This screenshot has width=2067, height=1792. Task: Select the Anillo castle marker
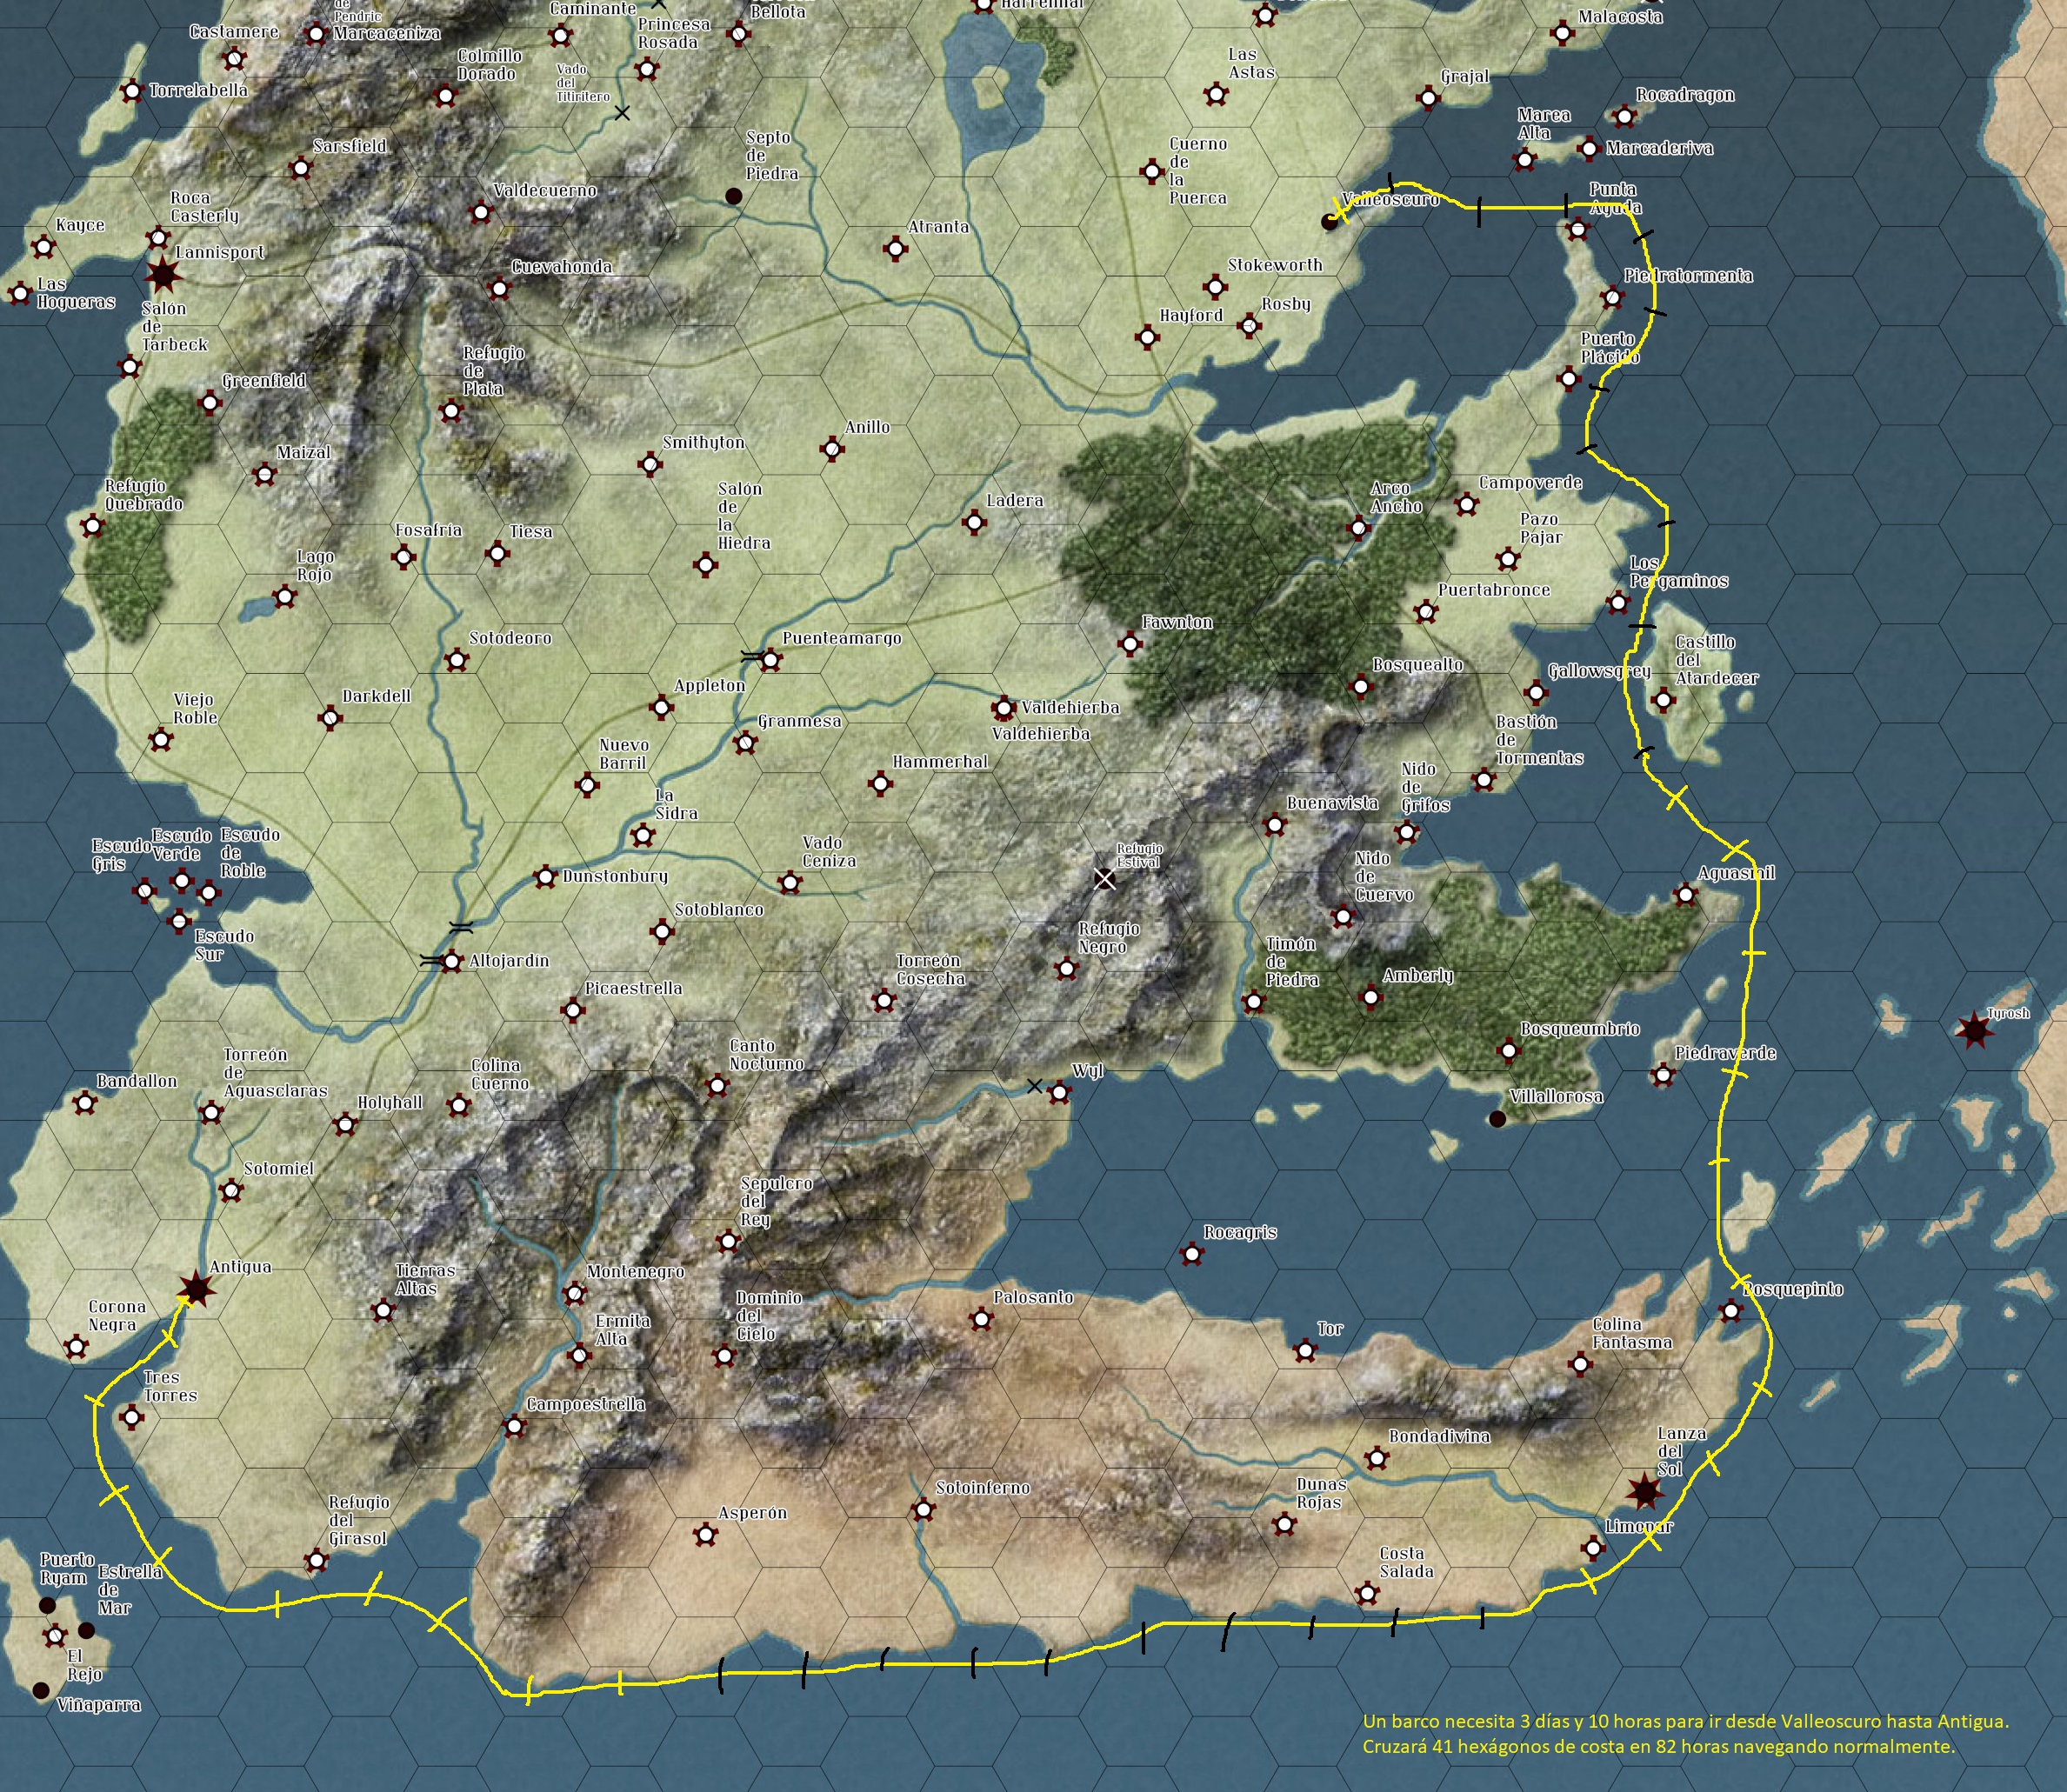(831, 449)
